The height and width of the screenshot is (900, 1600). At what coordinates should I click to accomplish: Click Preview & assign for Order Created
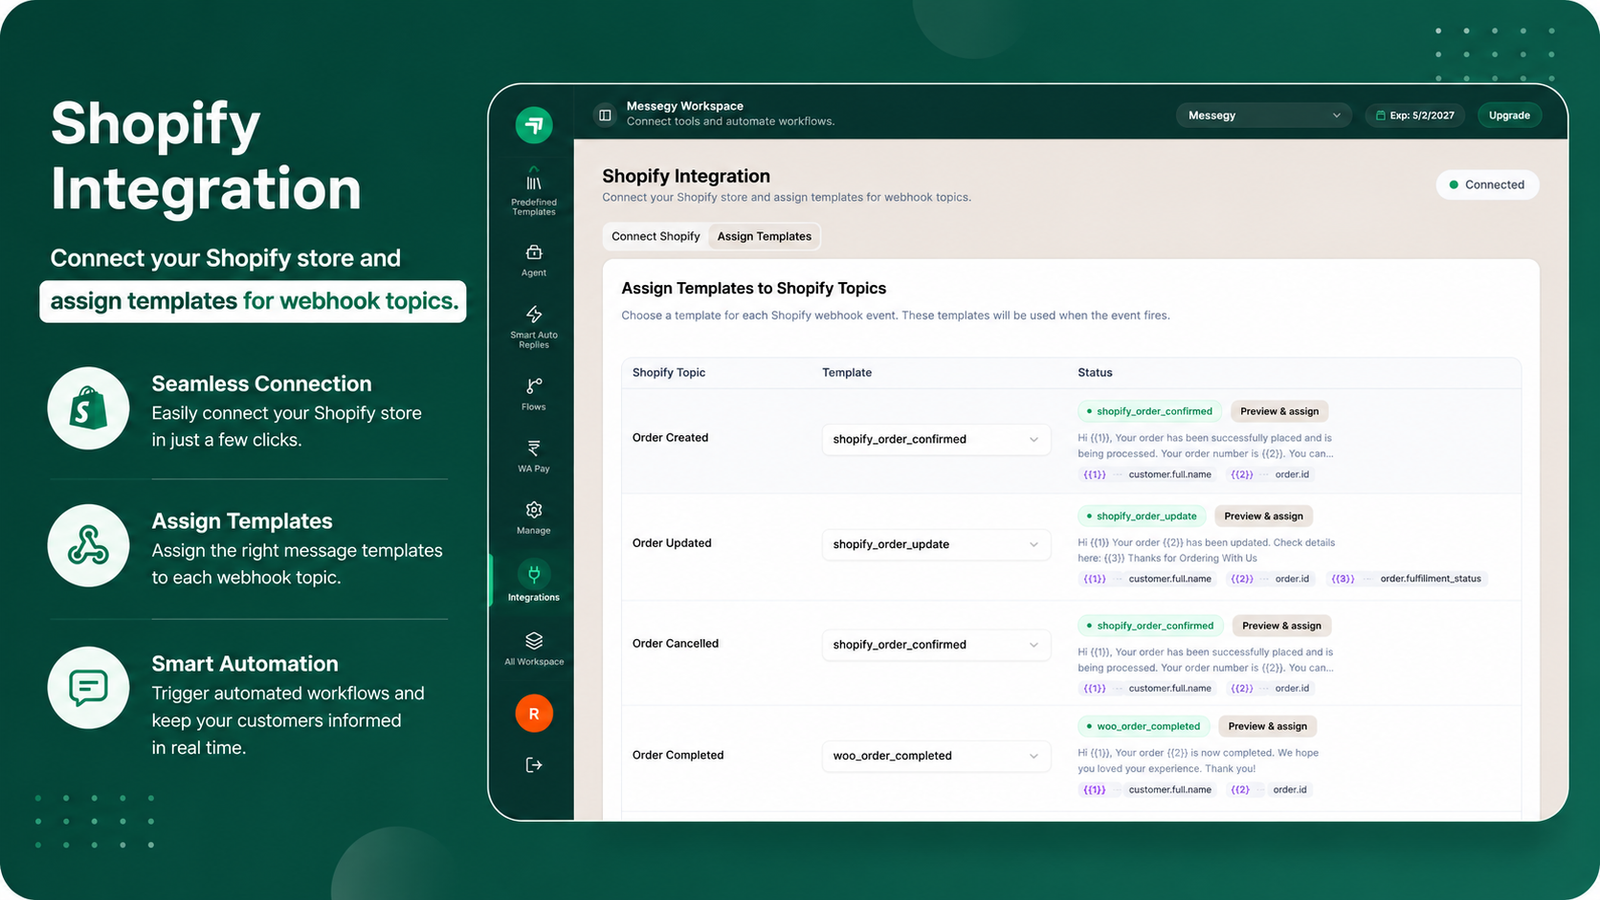point(1279,411)
